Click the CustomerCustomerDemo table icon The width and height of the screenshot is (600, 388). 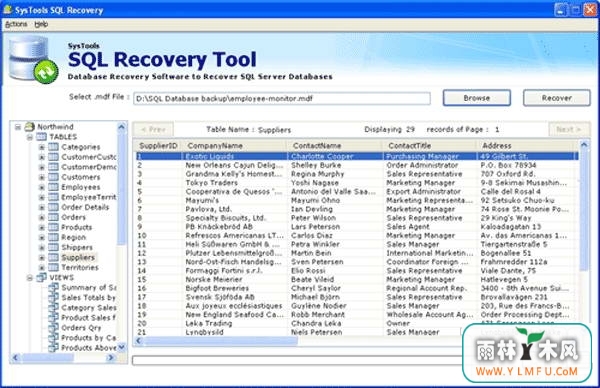(x=53, y=157)
